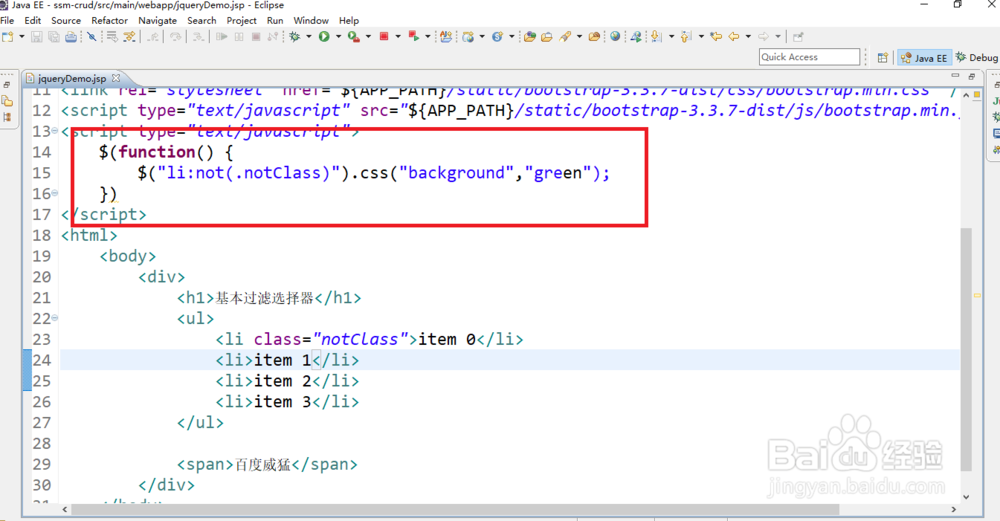The width and height of the screenshot is (1000, 521).
Task: Click the Search flashlight icon
Action: click(565, 37)
